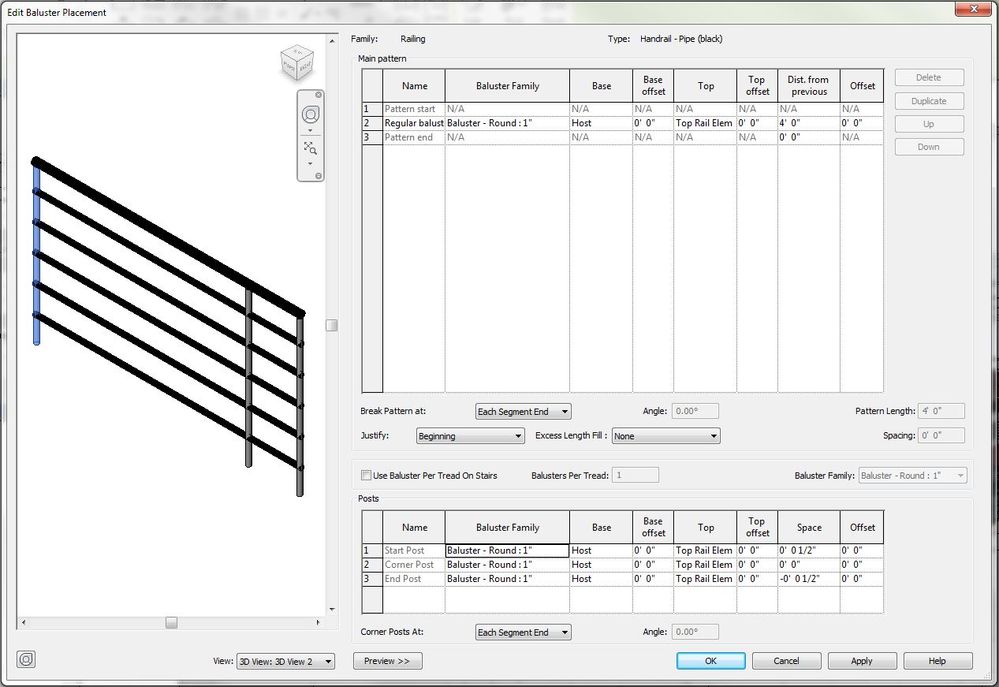
Task: Click Start Post Baluster Family cell
Action: (x=507, y=551)
